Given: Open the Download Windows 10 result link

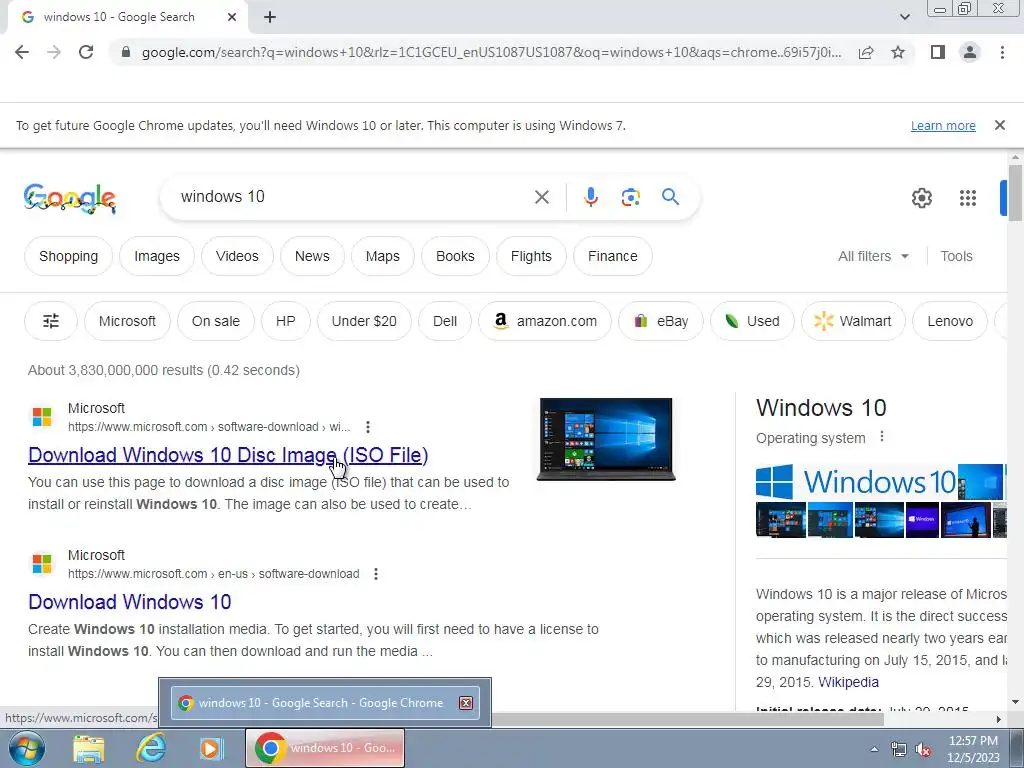Looking at the screenshot, I should [x=130, y=601].
